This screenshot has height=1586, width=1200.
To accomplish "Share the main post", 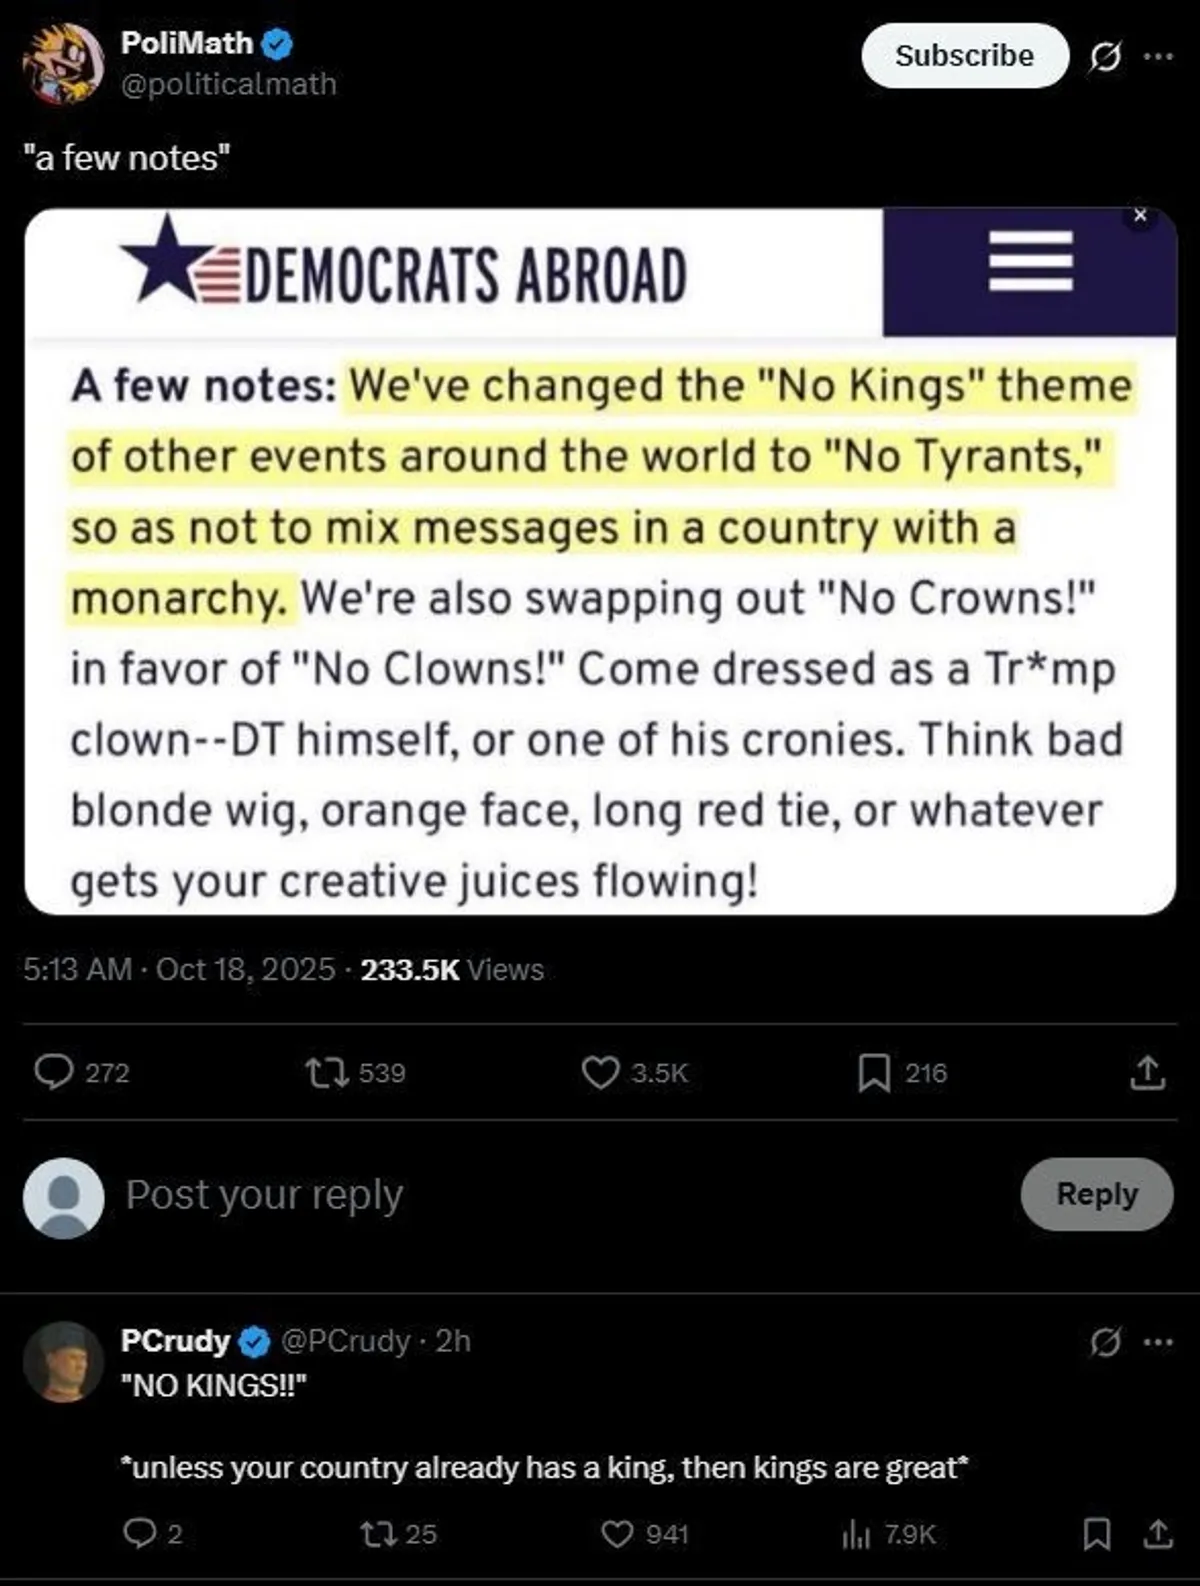I will tap(1147, 1073).
